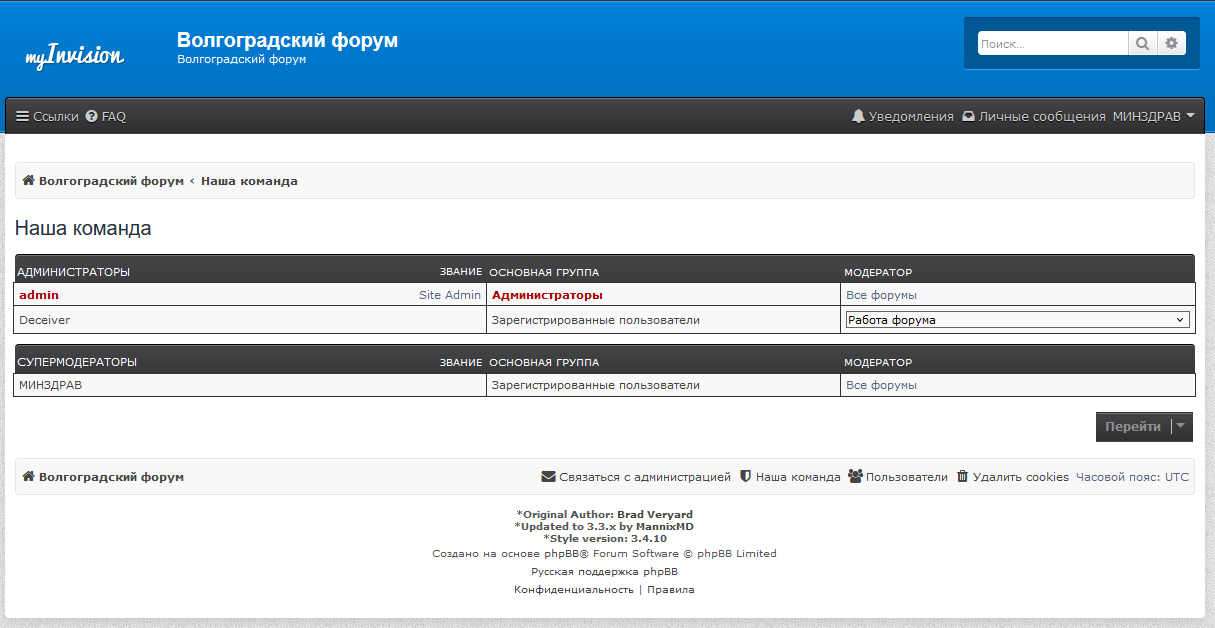This screenshot has width=1215, height=628.
Task: Click the notifications bell icon
Action: 858,116
